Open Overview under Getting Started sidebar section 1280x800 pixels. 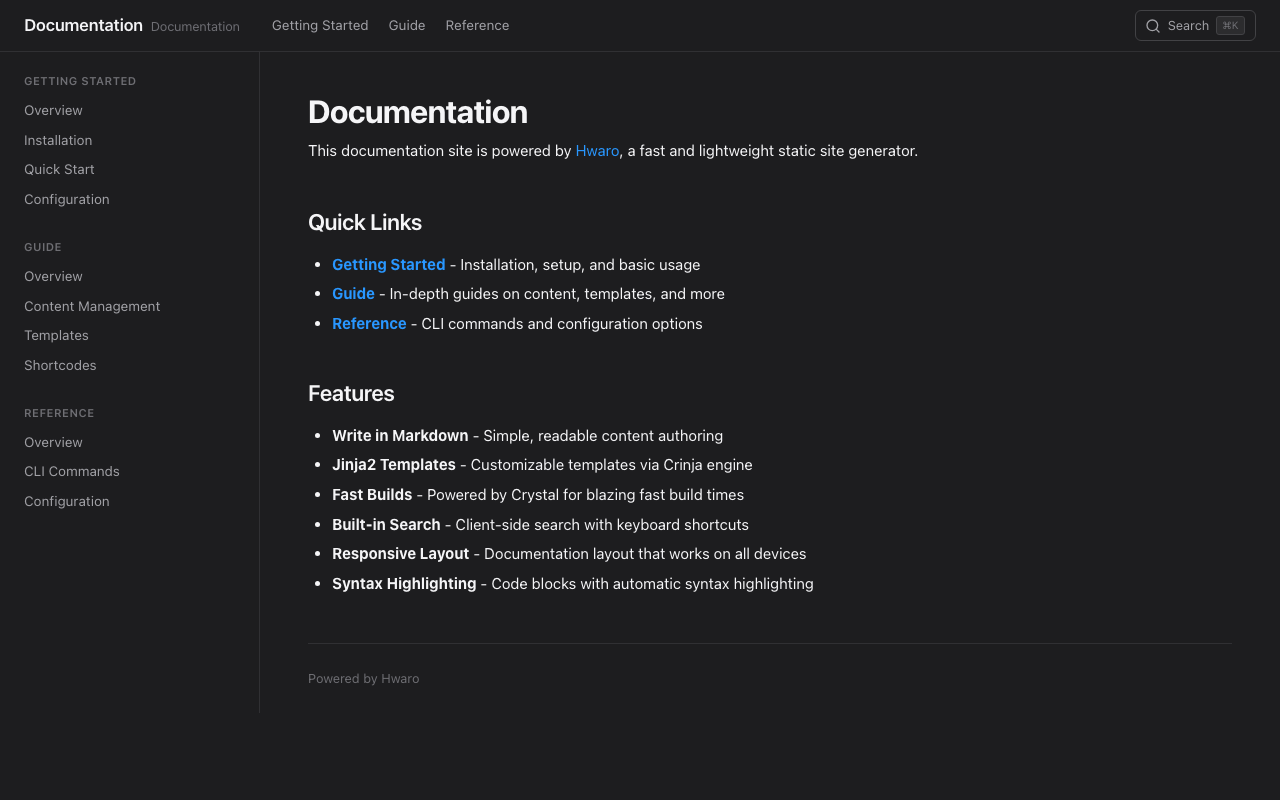tap(53, 111)
